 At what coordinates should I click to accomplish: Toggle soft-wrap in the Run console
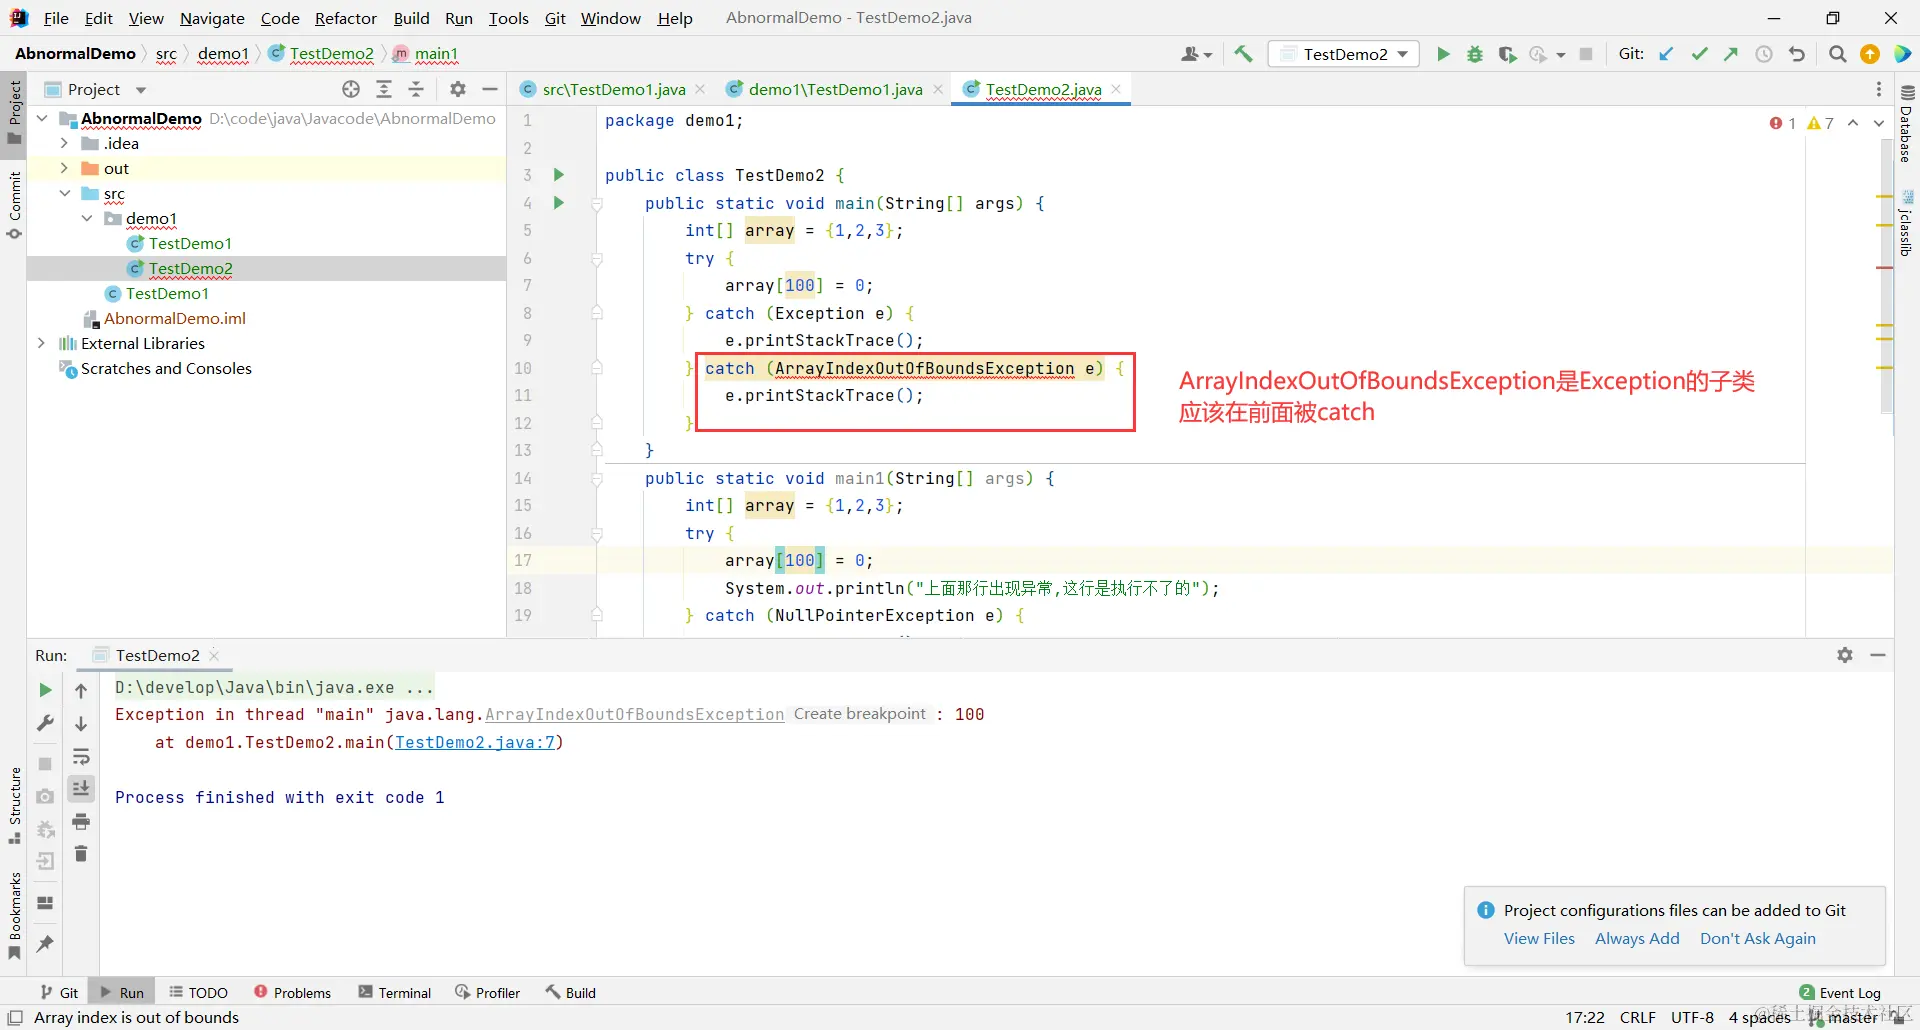[x=81, y=756]
